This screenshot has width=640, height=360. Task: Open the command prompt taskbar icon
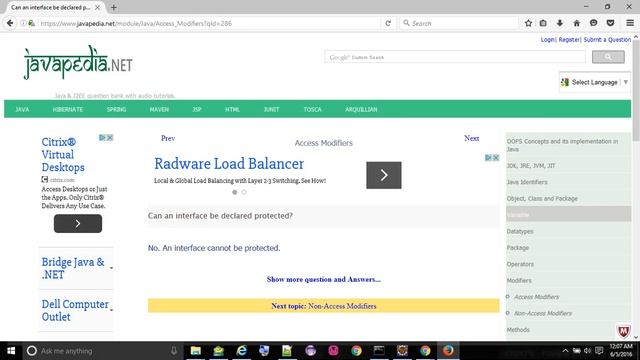379,351
